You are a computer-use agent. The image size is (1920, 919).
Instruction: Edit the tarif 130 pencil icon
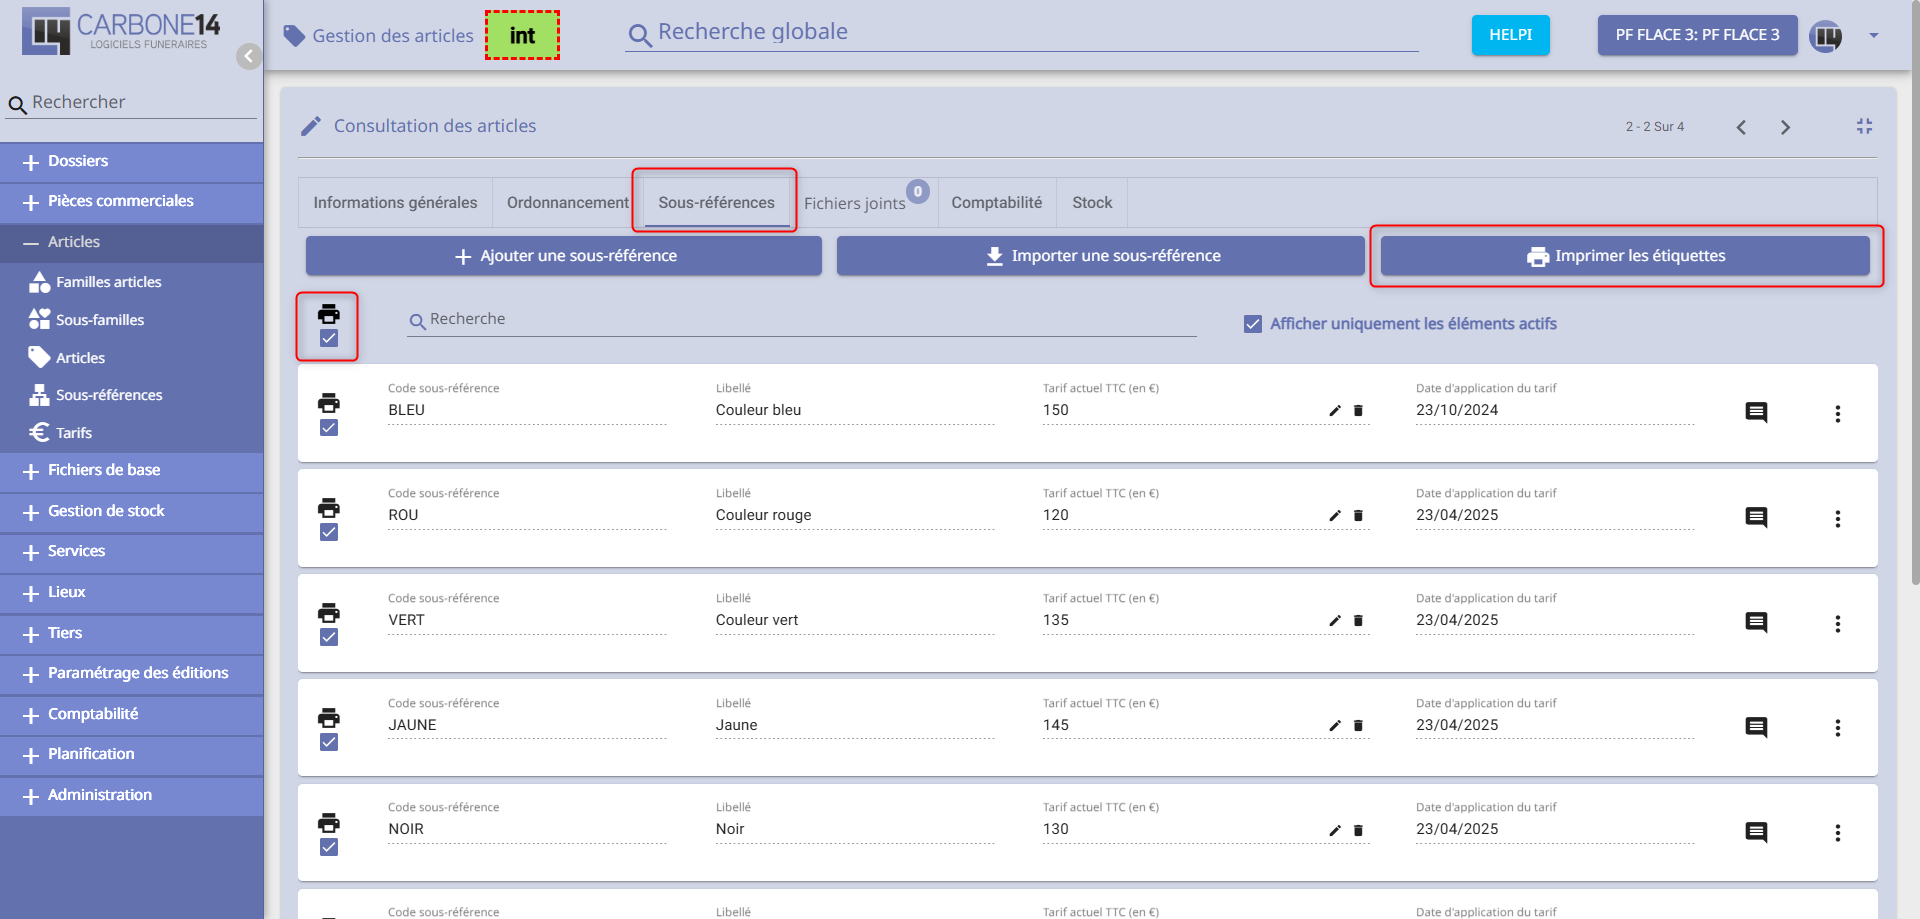click(x=1334, y=831)
